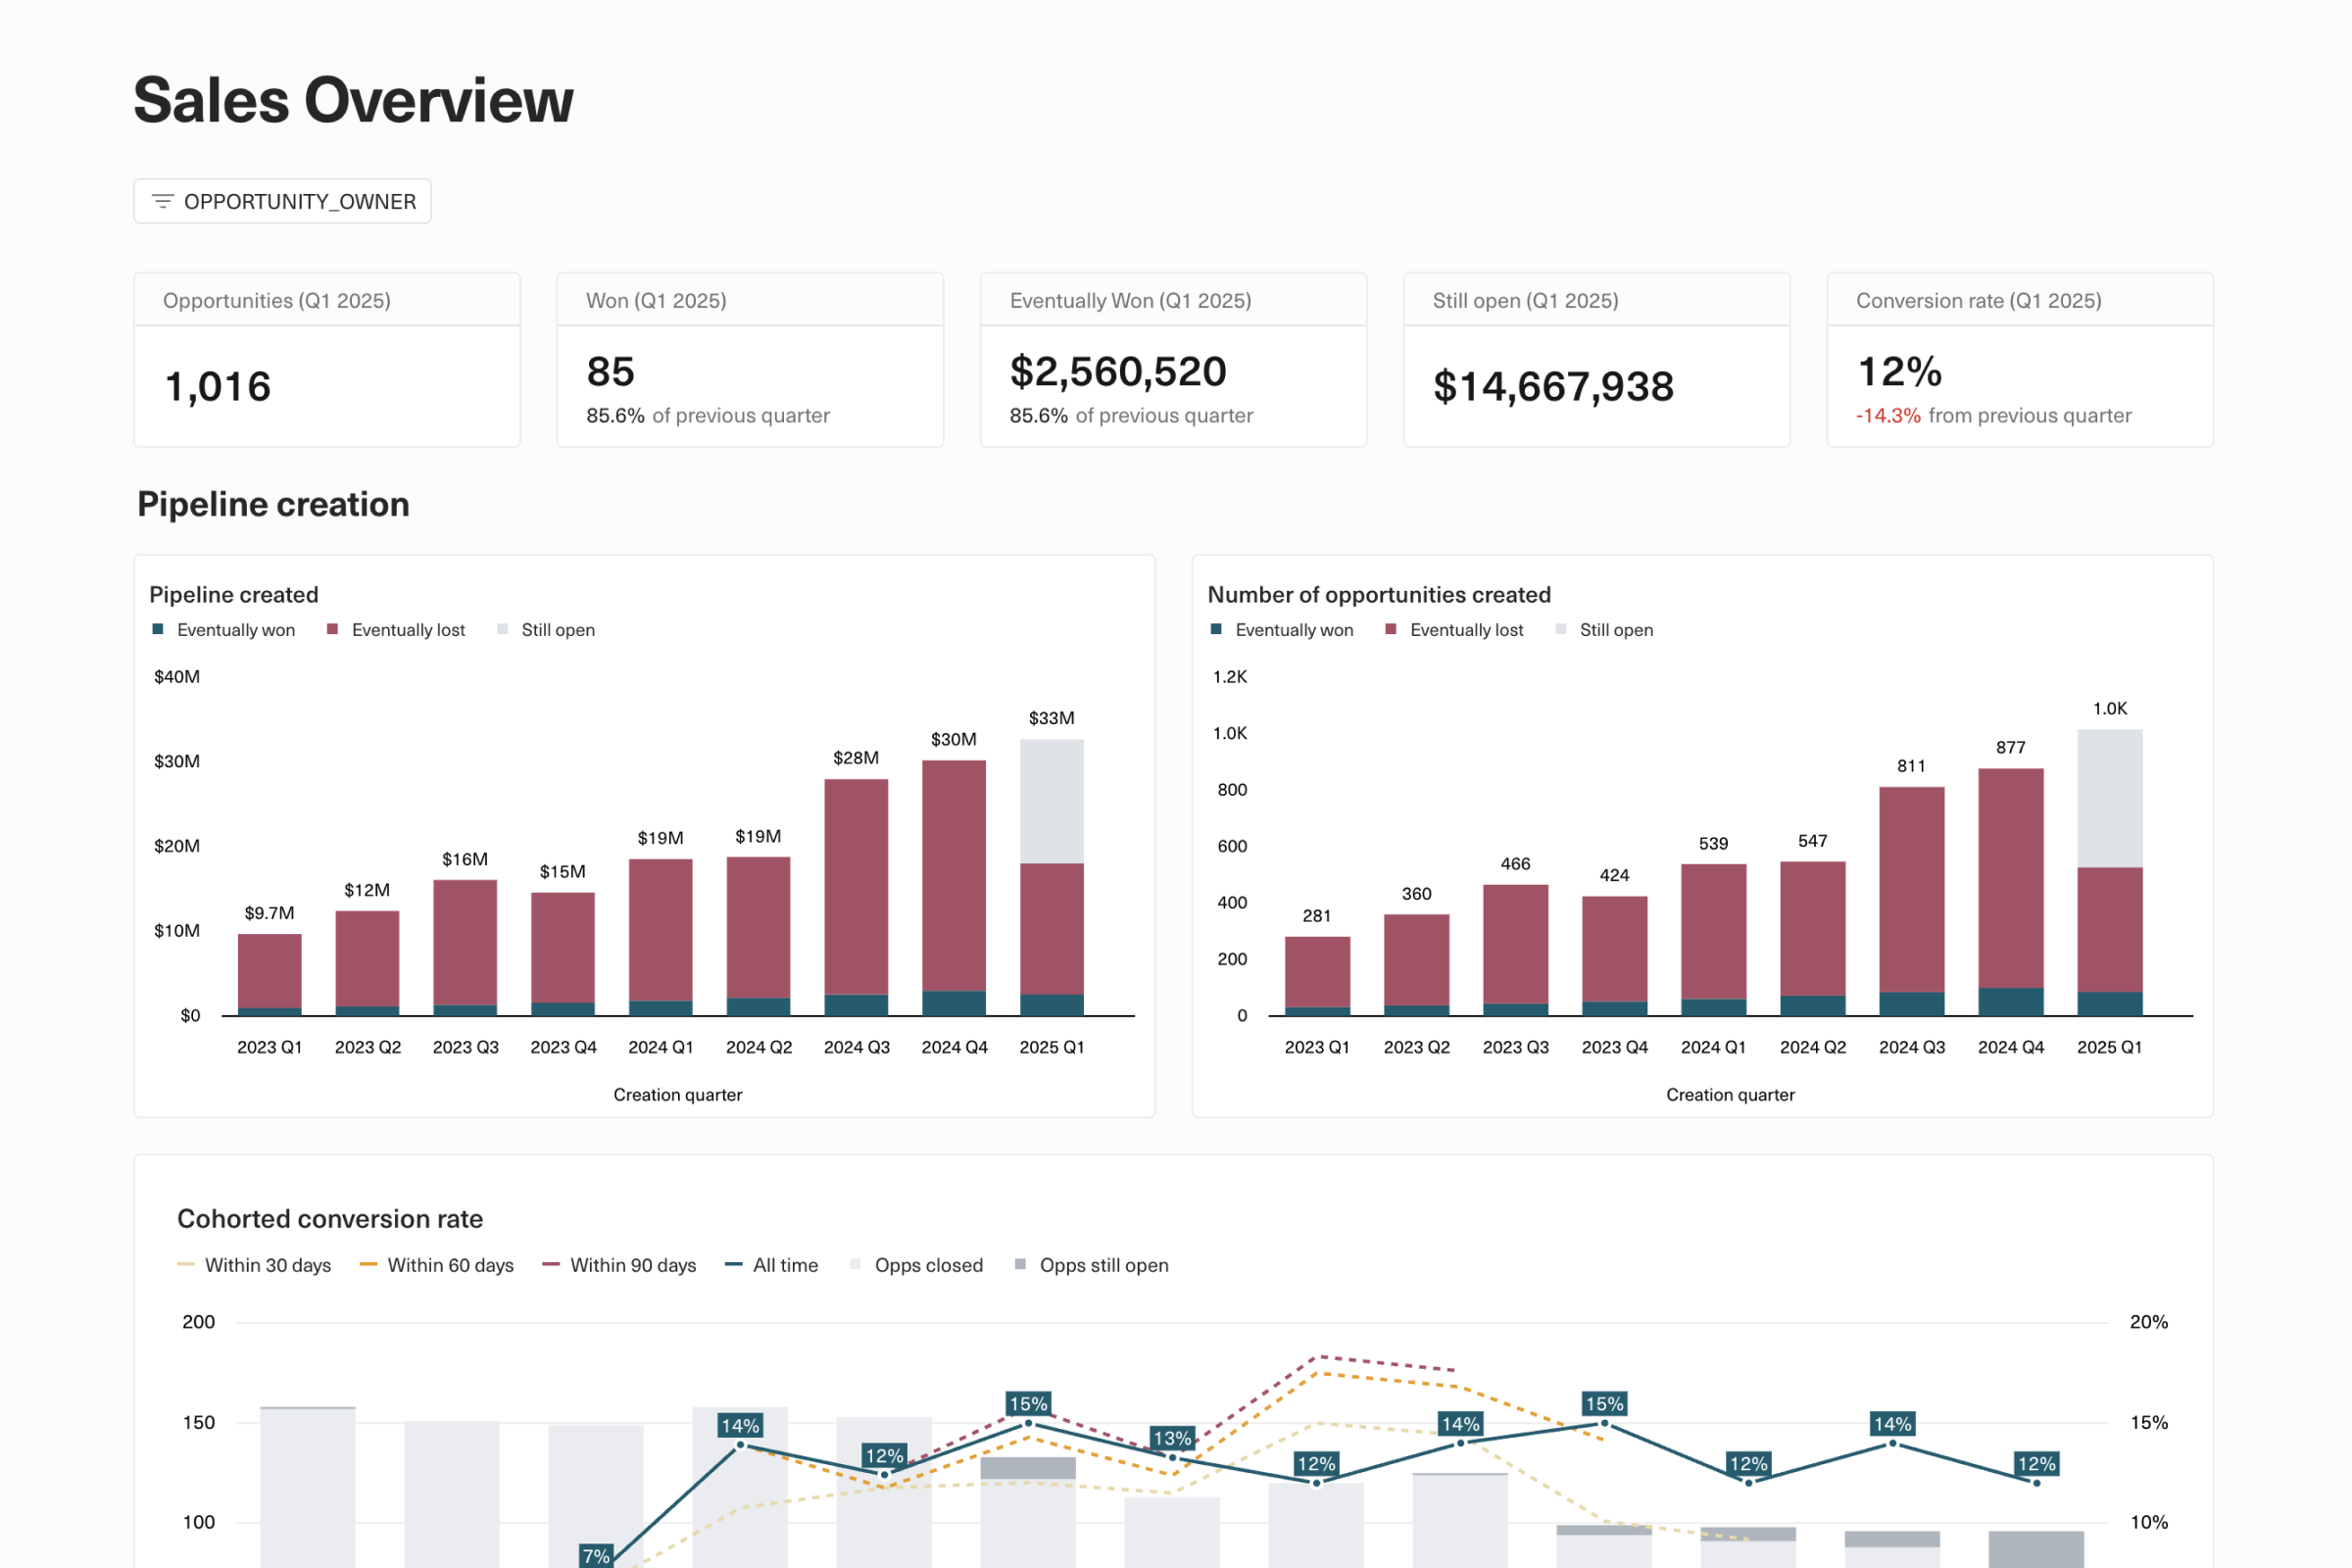The image size is (2352, 1568).
Task: Click the 2024 Q3 $28M pipeline bar
Action: tap(856, 897)
